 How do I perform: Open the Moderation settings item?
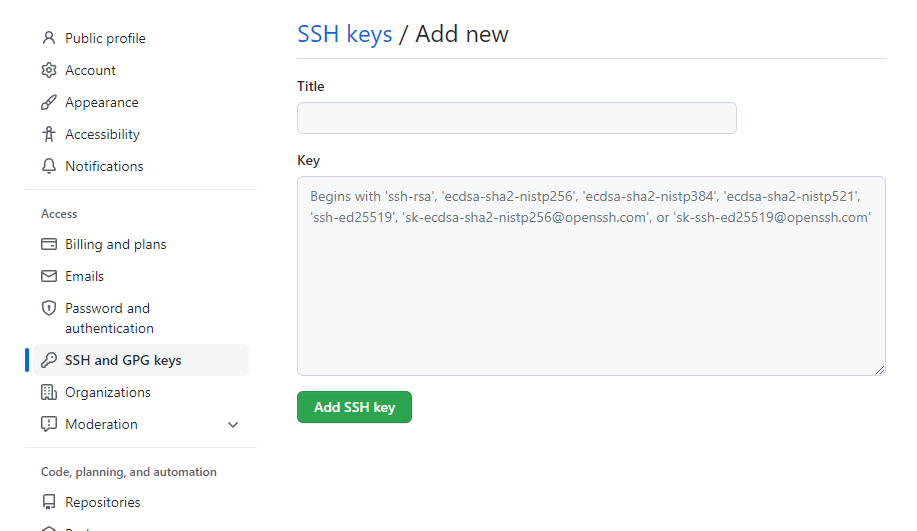(x=101, y=424)
